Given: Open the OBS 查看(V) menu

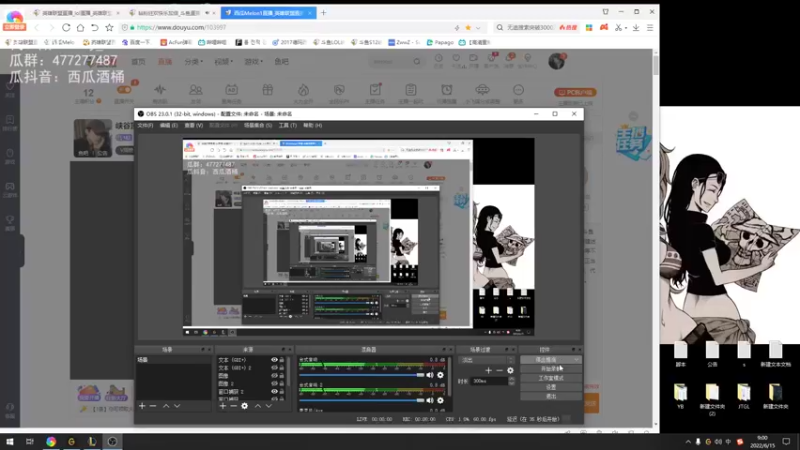Looking at the screenshot, I should coord(193,126).
